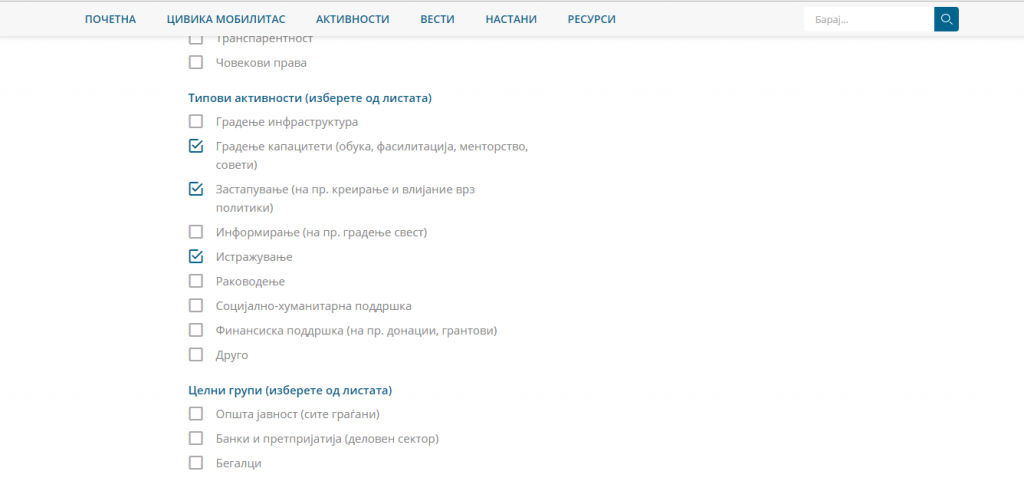Click the Банки и претпријатија label text

(327, 439)
